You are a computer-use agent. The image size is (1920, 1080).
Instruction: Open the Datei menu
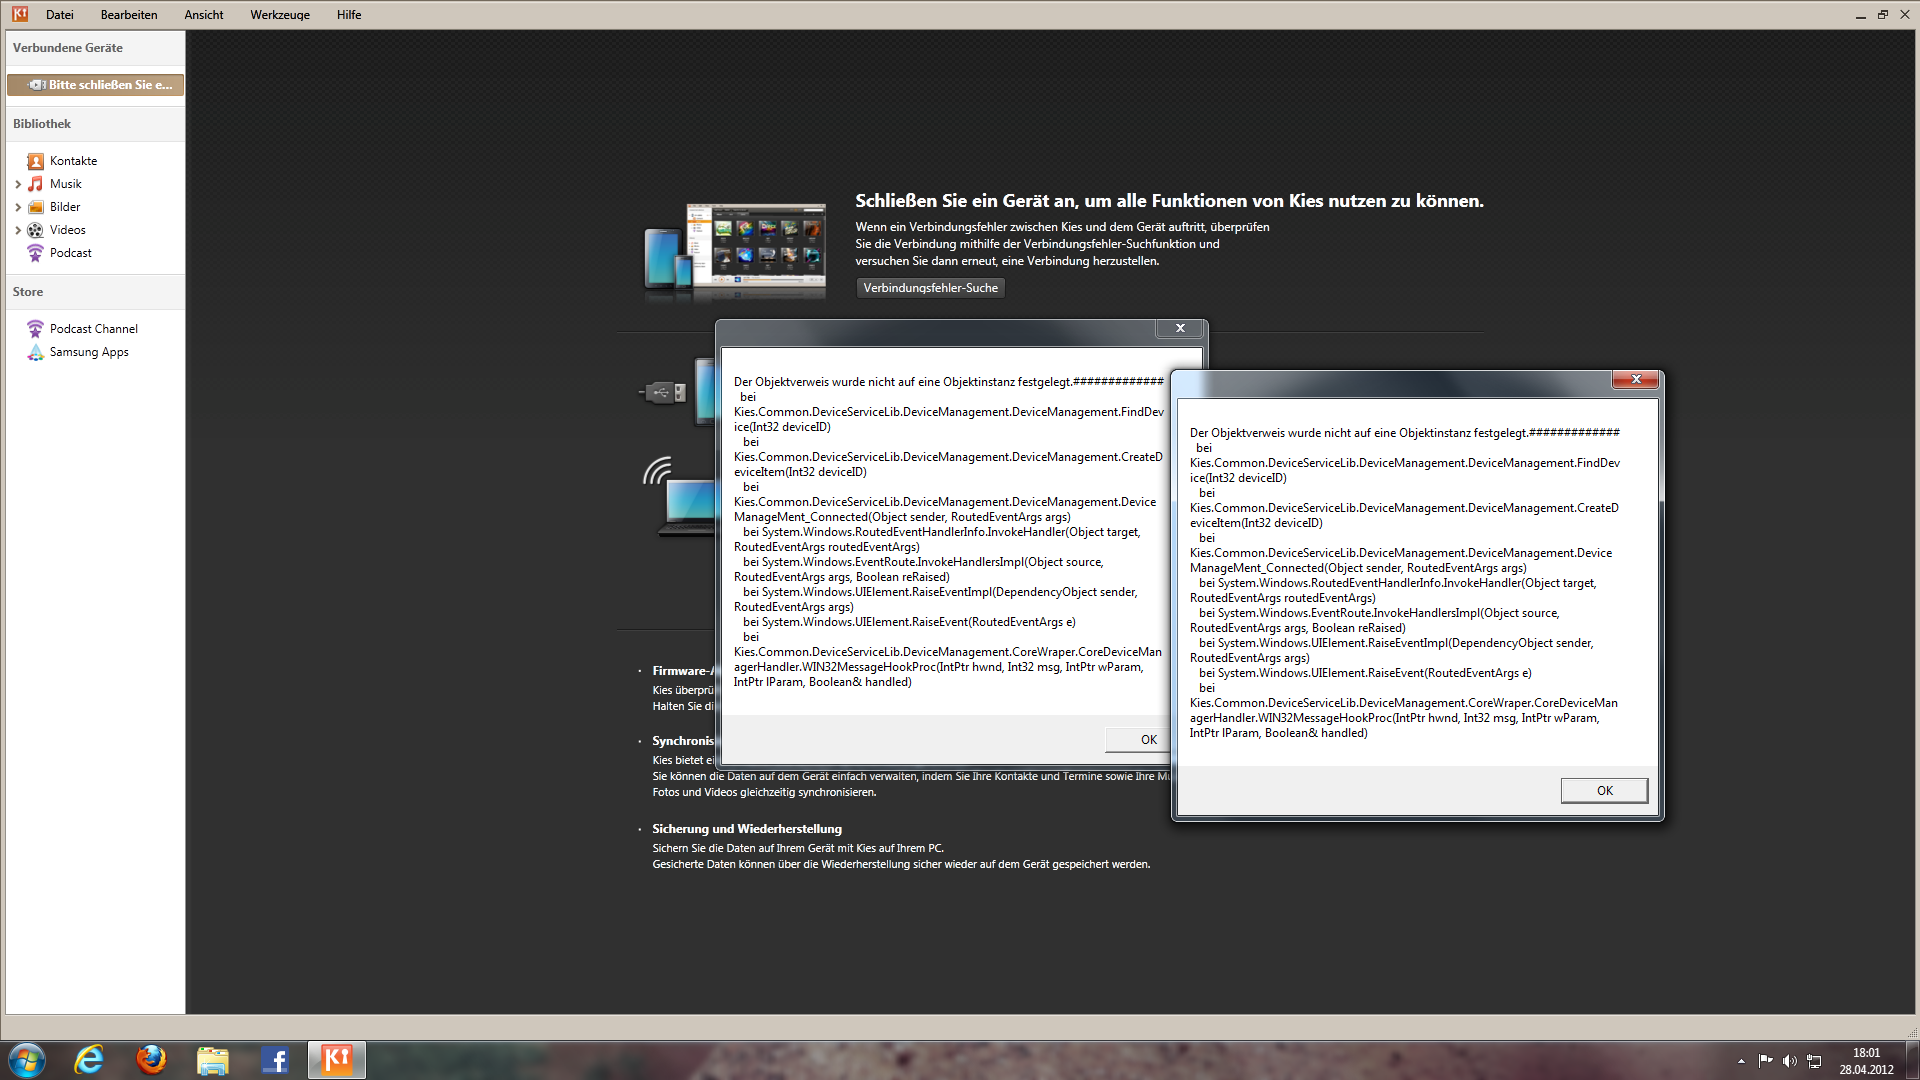59,15
